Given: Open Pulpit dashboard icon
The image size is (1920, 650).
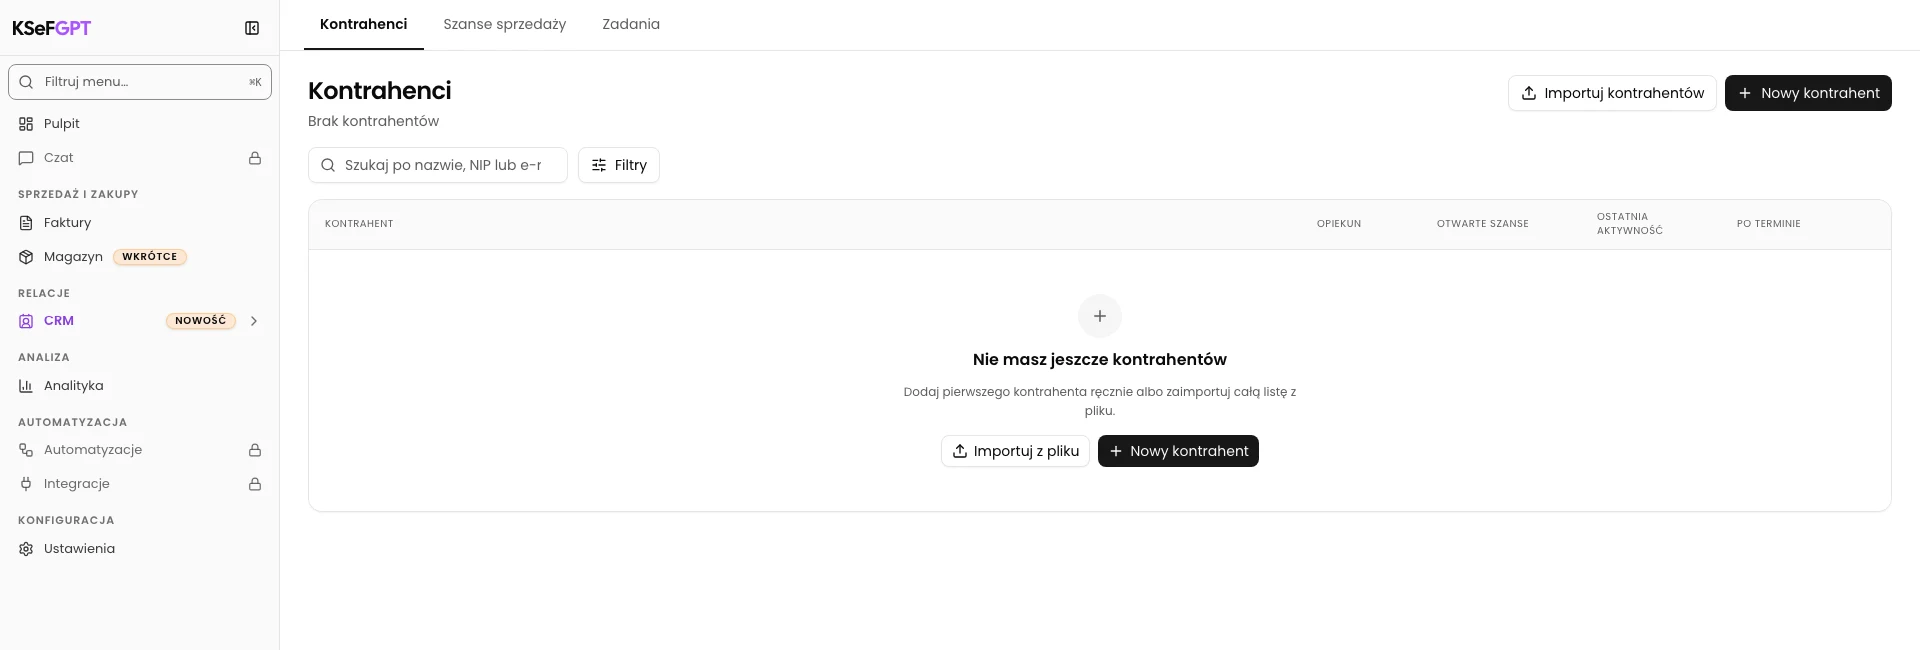Looking at the screenshot, I should (x=26, y=124).
